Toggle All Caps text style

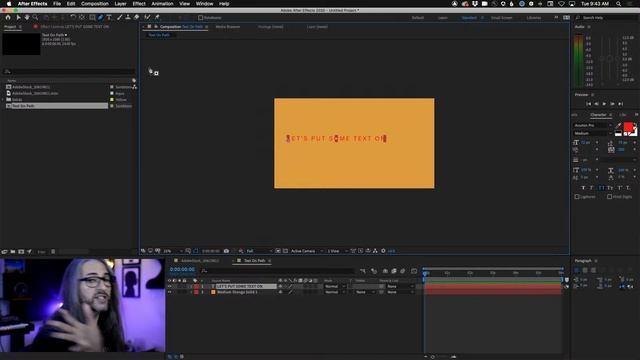[x=601, y=188]
